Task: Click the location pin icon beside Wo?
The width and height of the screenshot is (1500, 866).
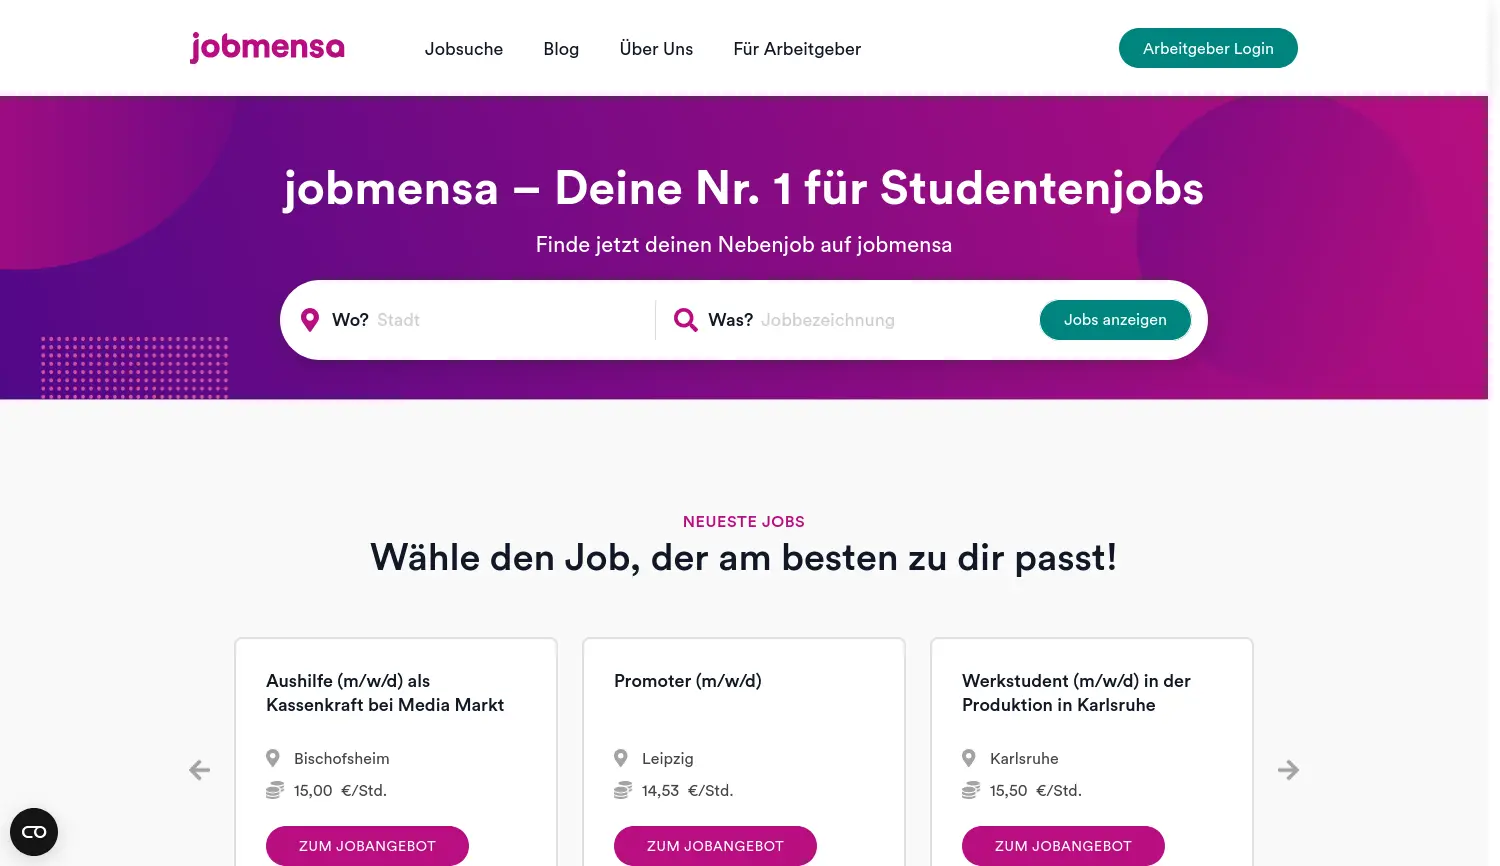Action: click(310, 319)
